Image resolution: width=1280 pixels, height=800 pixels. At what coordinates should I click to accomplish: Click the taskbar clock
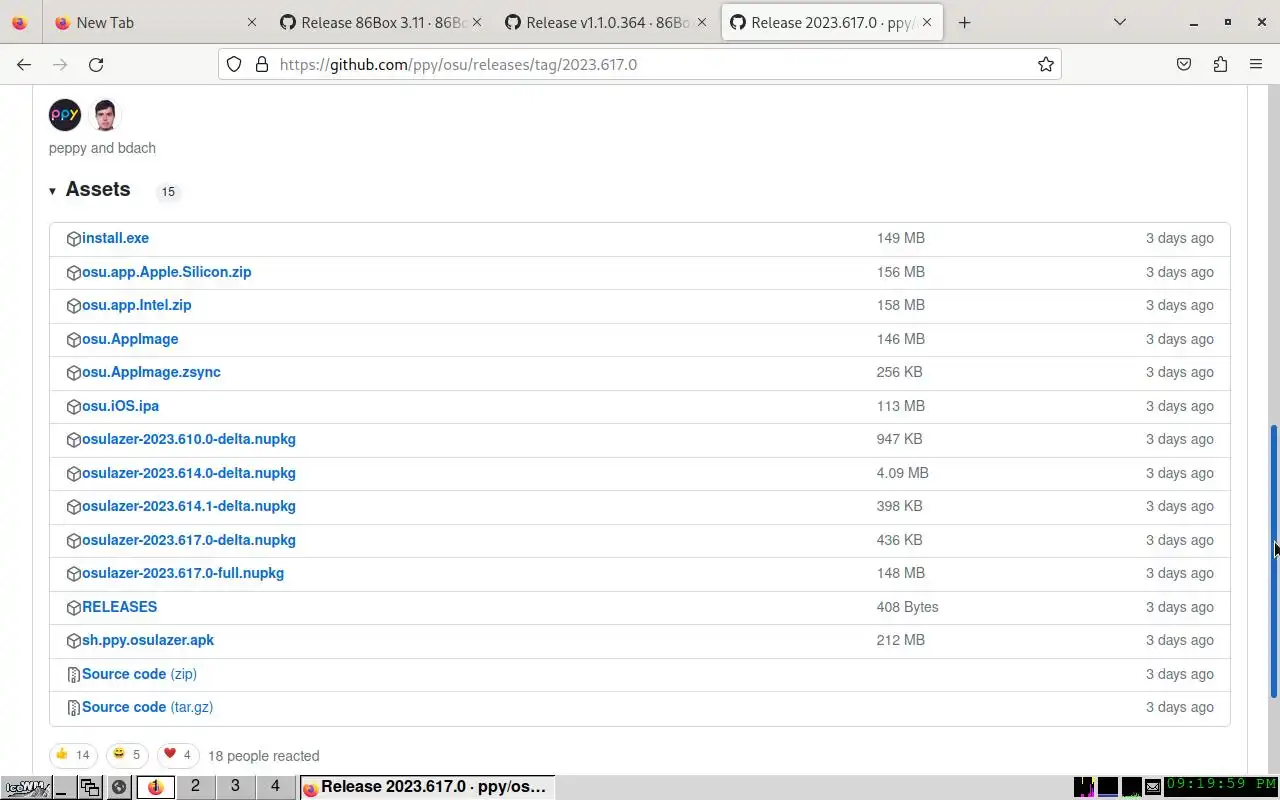tap(1221, 786)
